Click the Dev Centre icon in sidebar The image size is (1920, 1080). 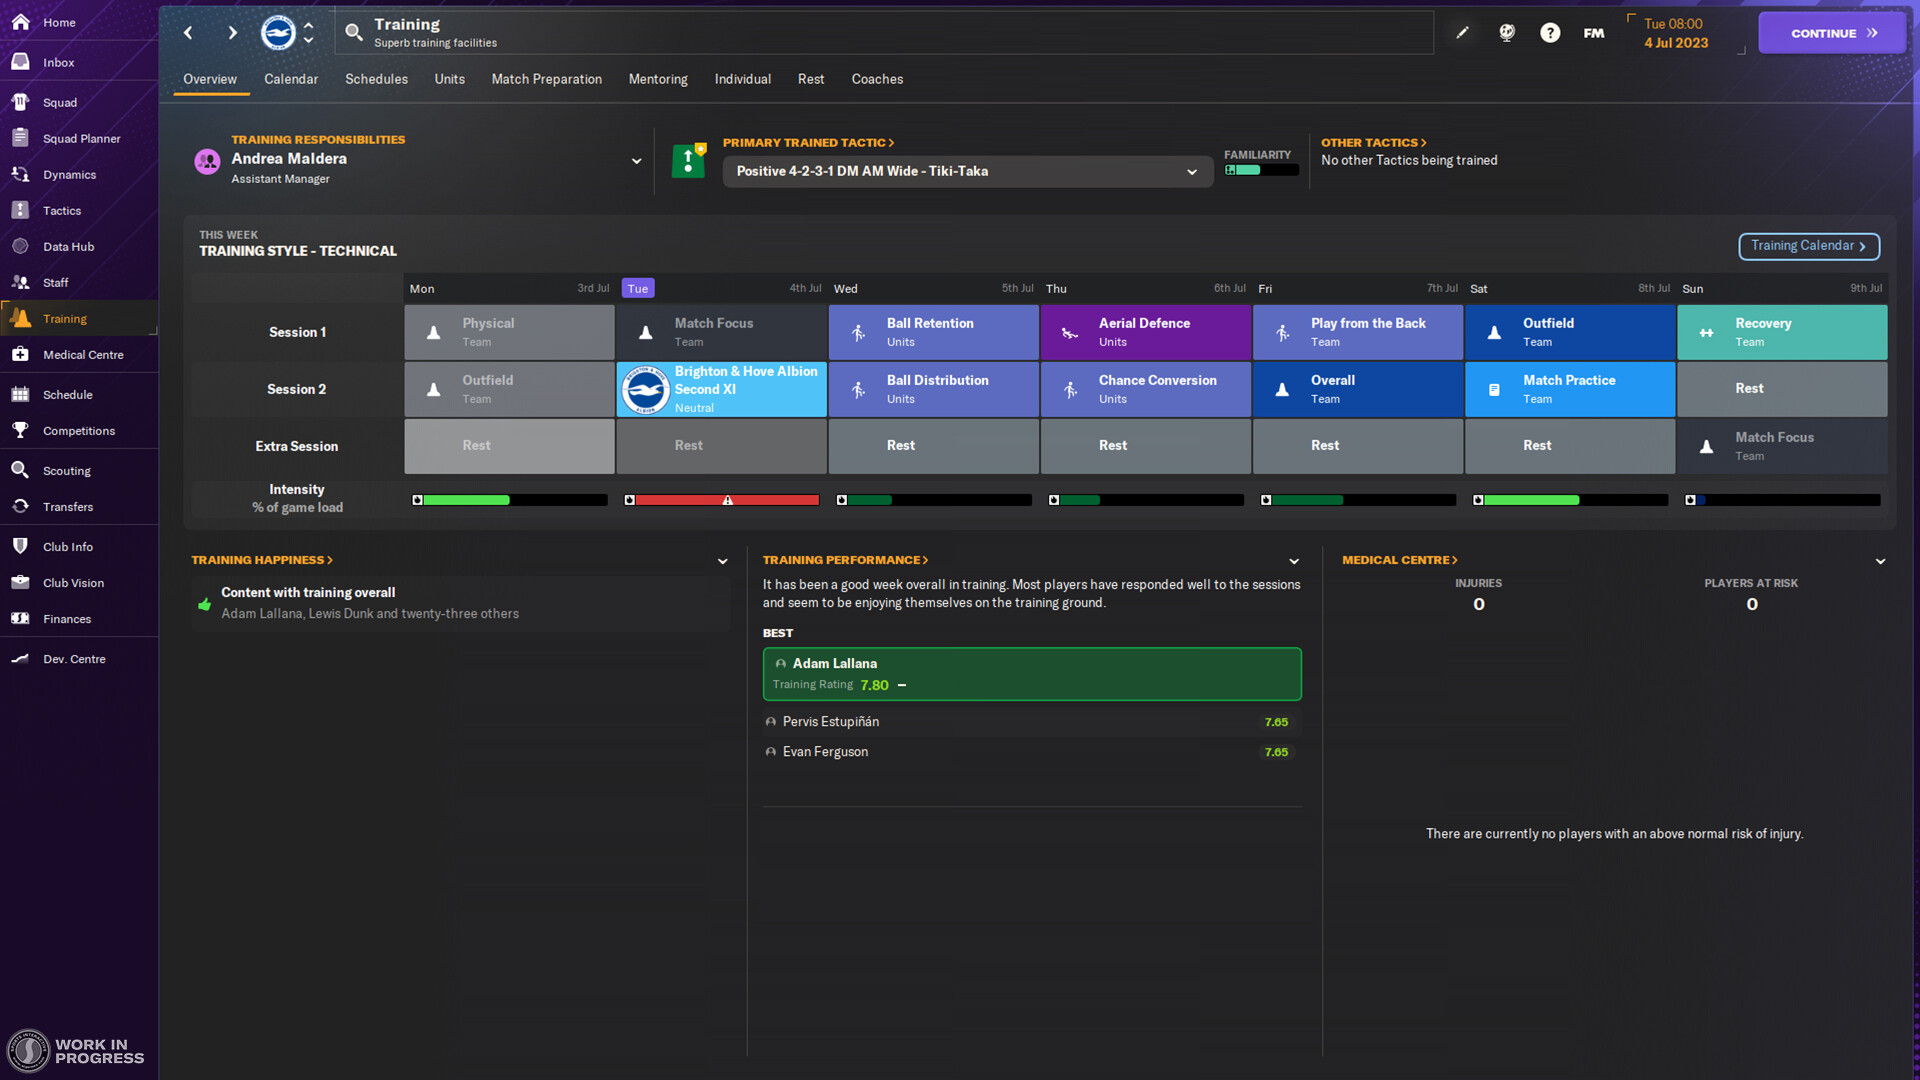(x=20, y=657)
